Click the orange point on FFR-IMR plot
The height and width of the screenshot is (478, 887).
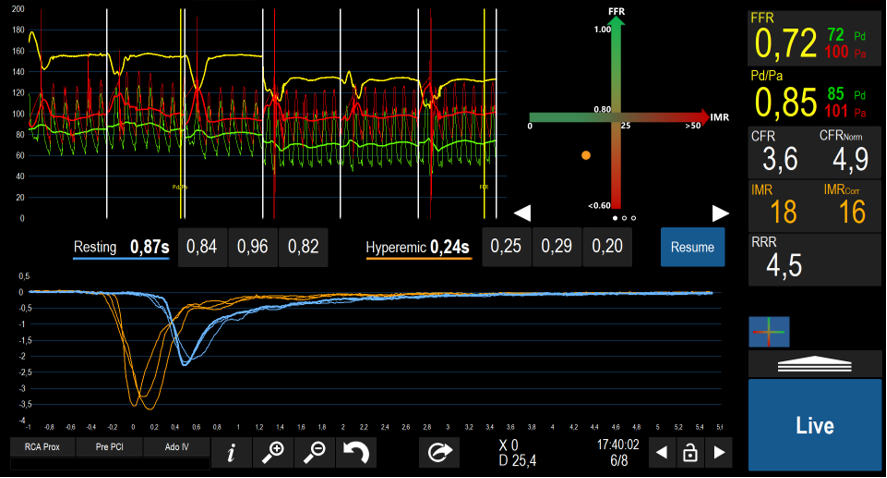[586, 155]
